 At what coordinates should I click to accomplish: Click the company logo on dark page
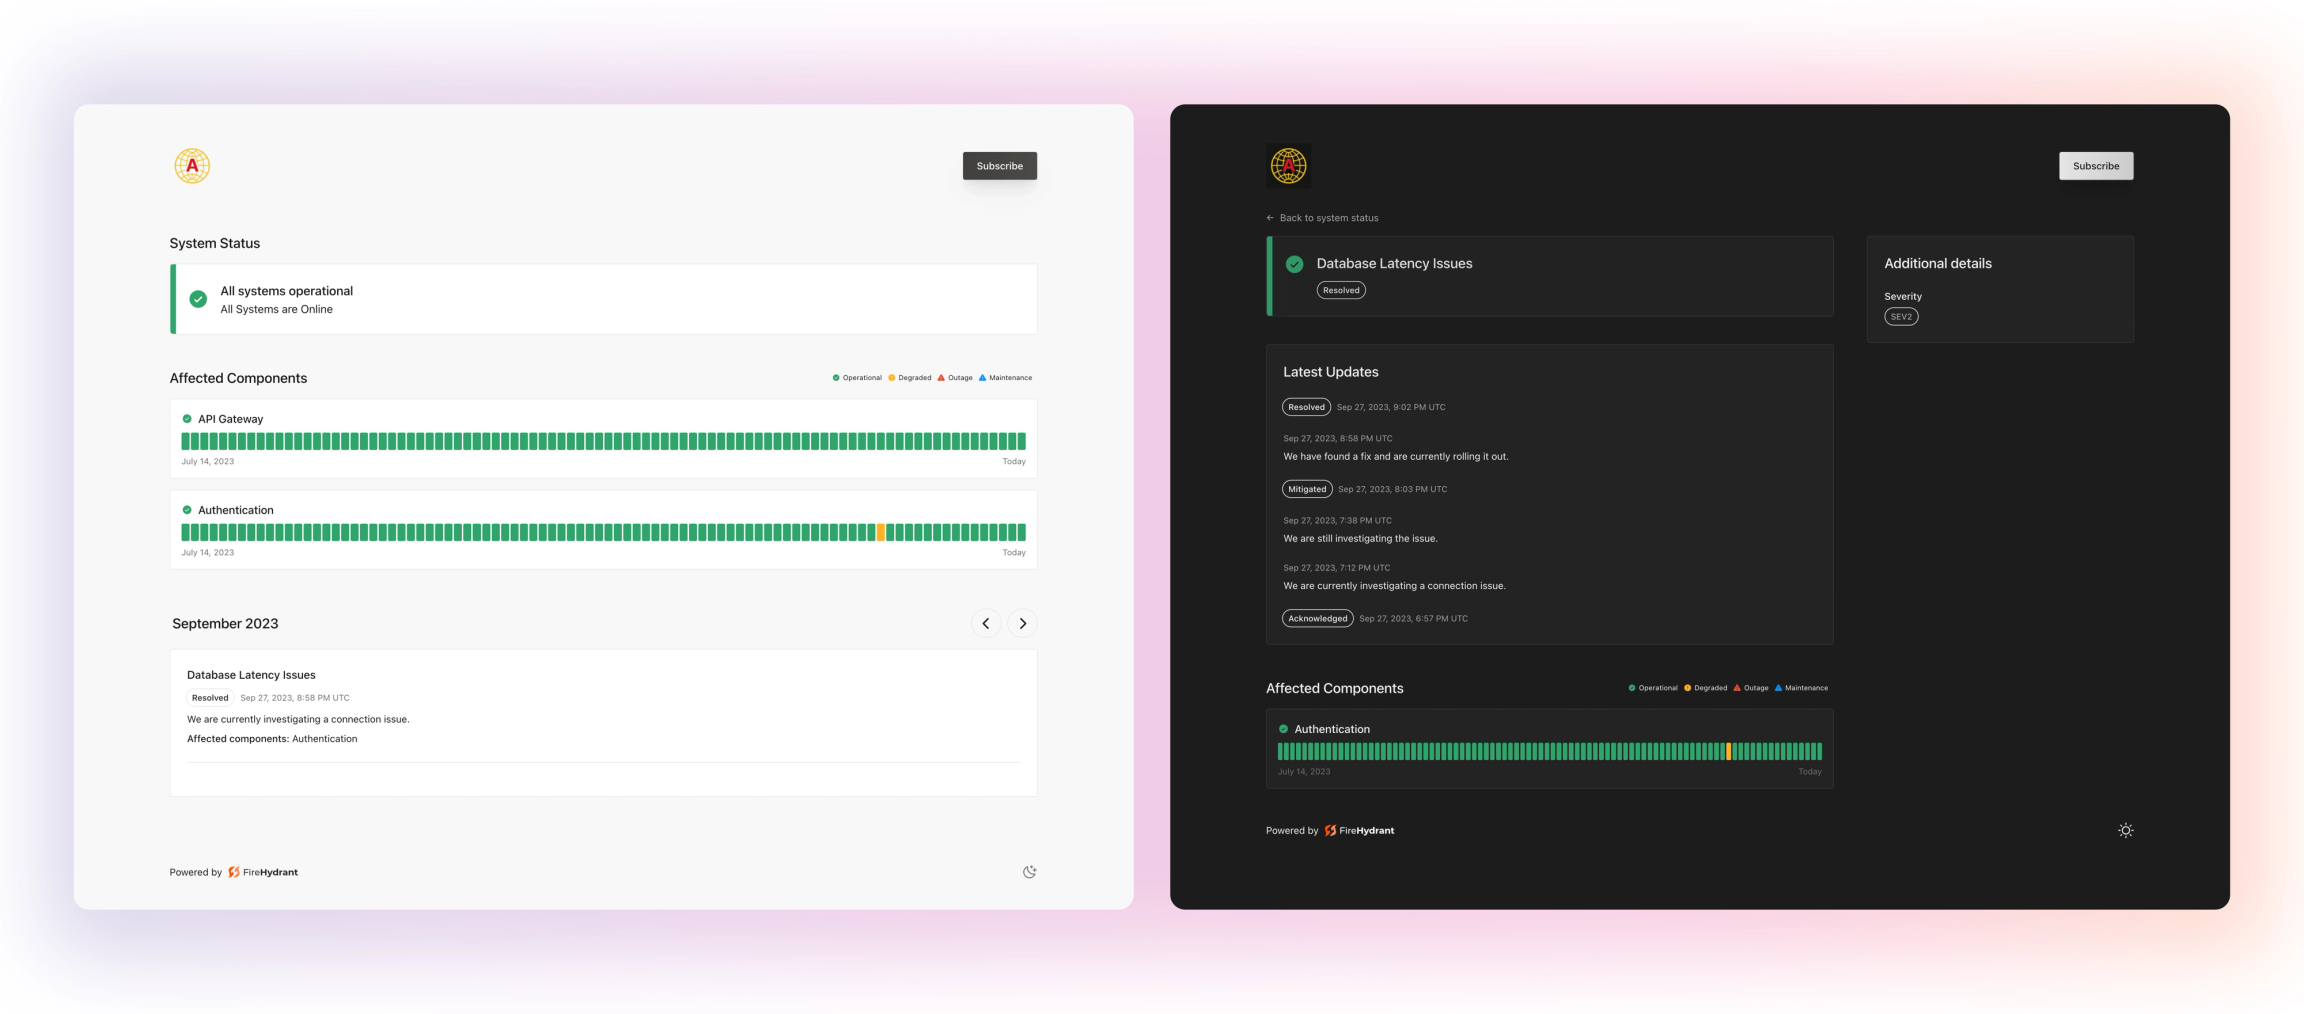pos(1288,166)
